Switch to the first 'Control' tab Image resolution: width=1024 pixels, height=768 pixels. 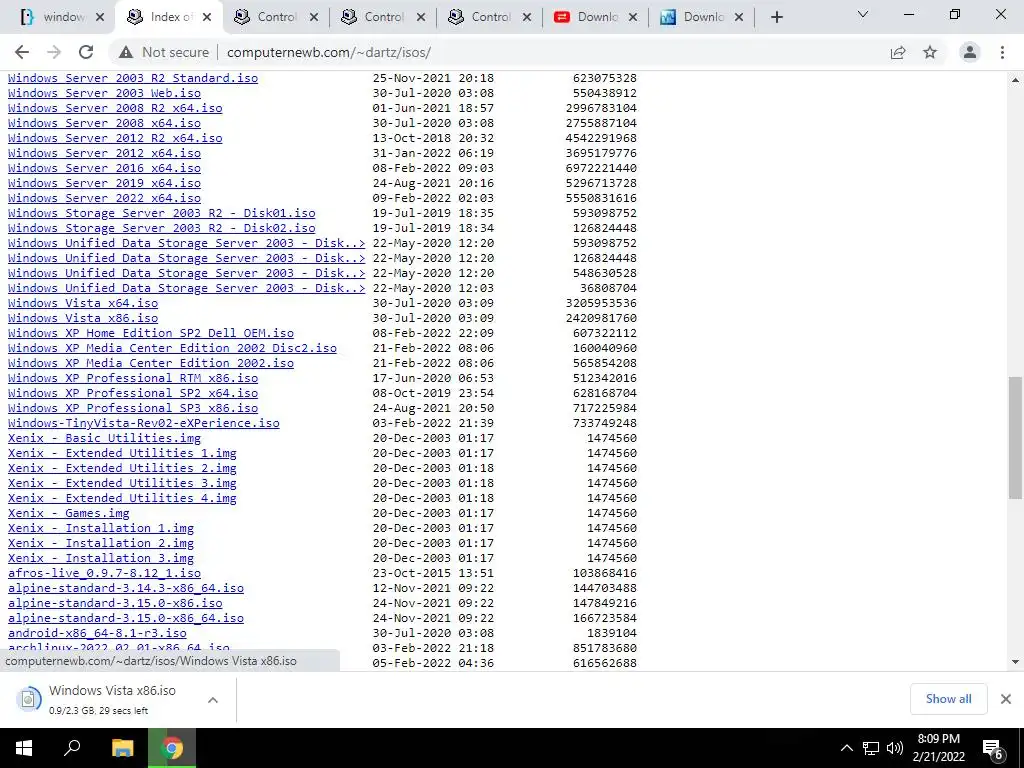point(274,18)
